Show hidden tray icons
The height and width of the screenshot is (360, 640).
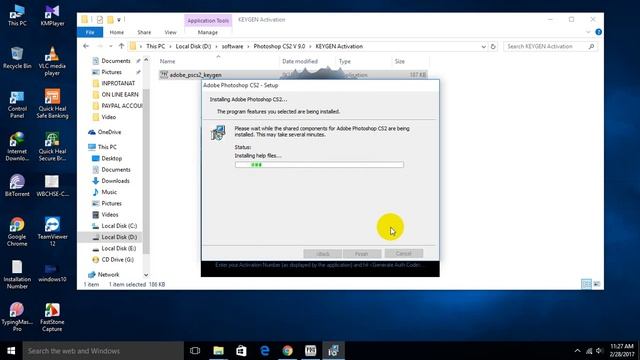coord(577,351)
